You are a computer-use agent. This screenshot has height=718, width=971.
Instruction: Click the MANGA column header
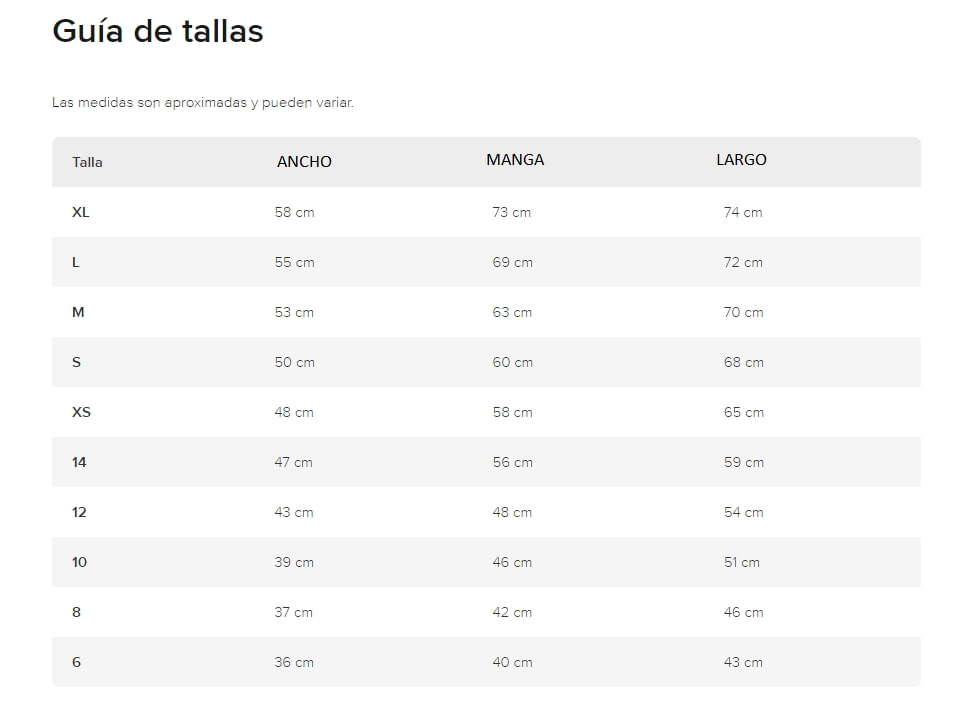tap(515, 160)
